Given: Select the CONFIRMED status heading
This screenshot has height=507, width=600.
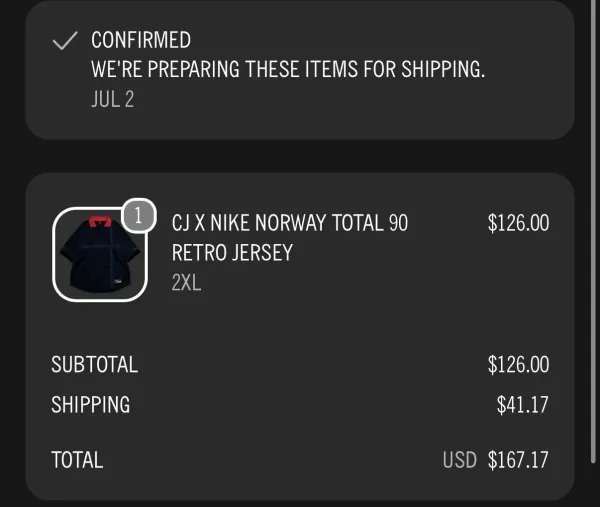Looking at the screenshot, I should pos(141,40).
